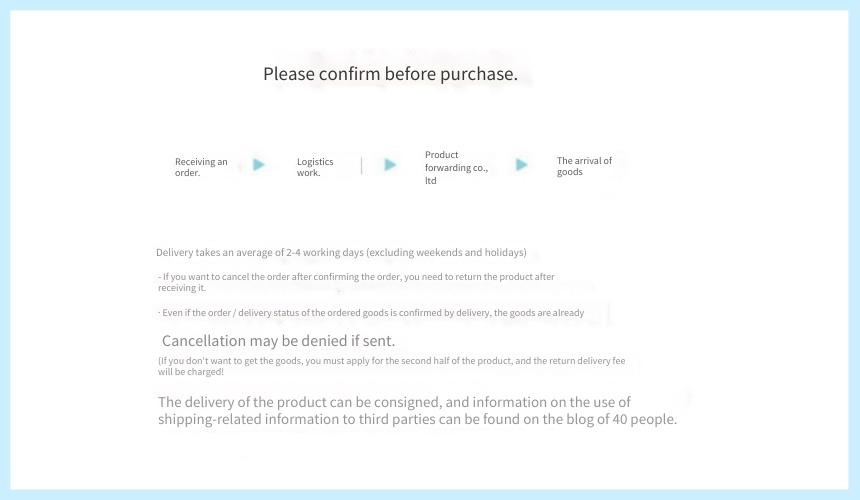Click the 'will be charged!' line ending
Screen dimensions: 860x500
tap(191, 372)
